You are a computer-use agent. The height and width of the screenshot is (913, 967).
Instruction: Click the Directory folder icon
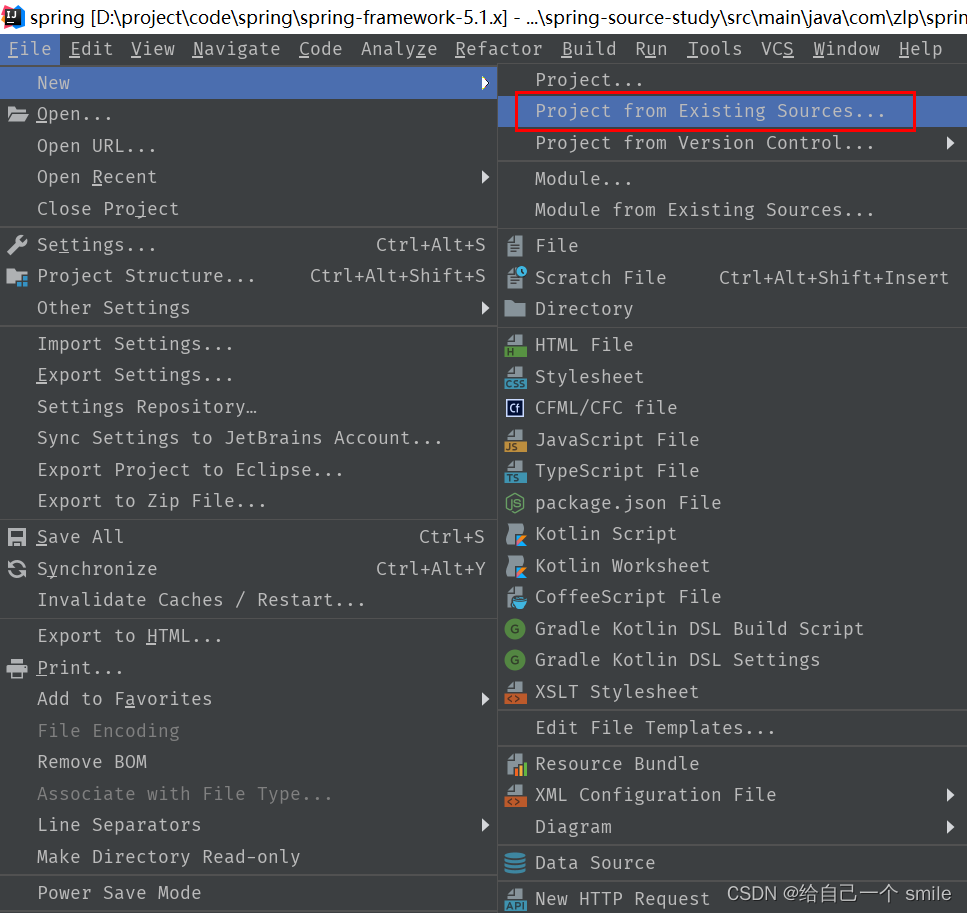[x=515, y=308]
